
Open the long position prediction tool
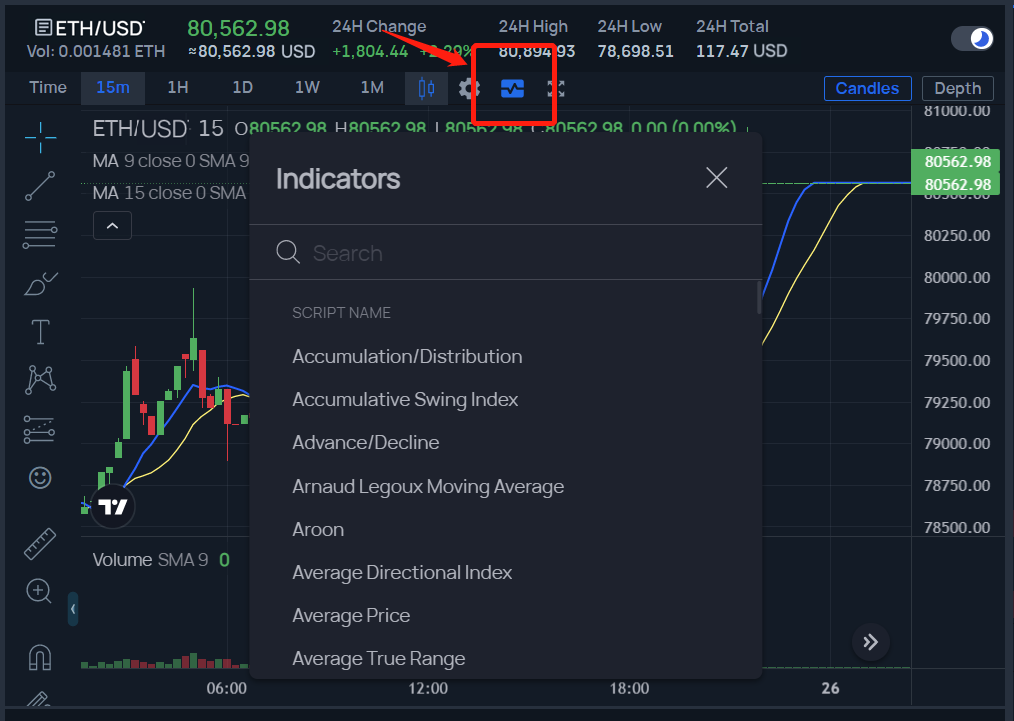tap(39, 429)
